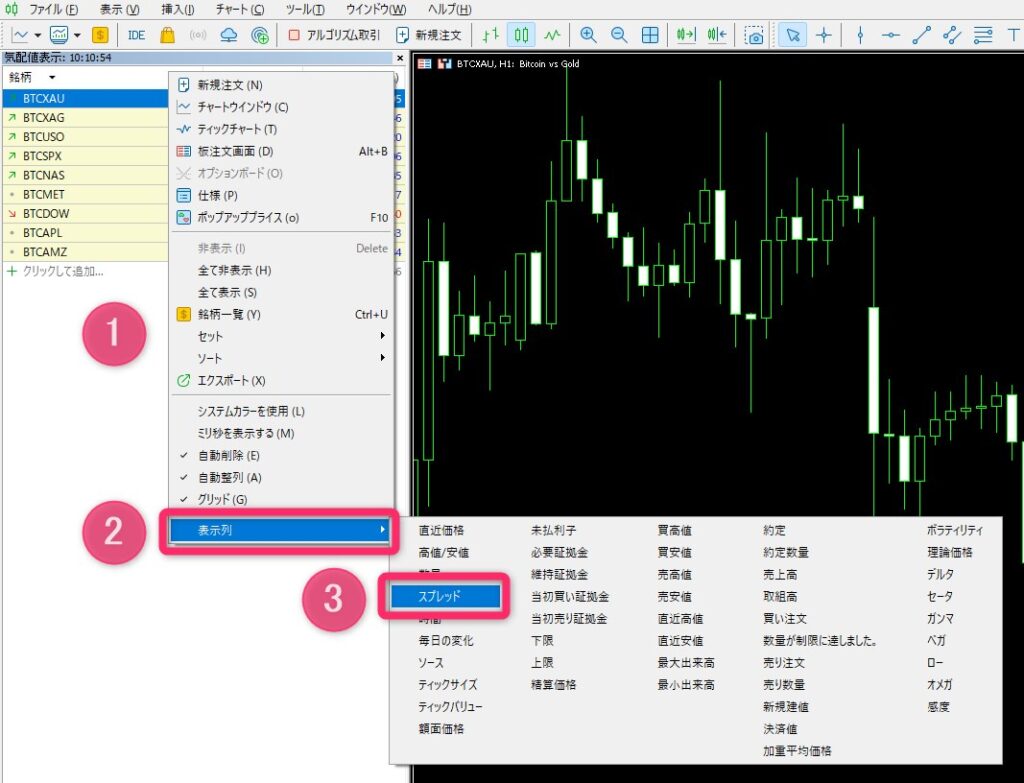
Task: Click the zoom in magnifier icon
Action: click(x=588, y=35)
